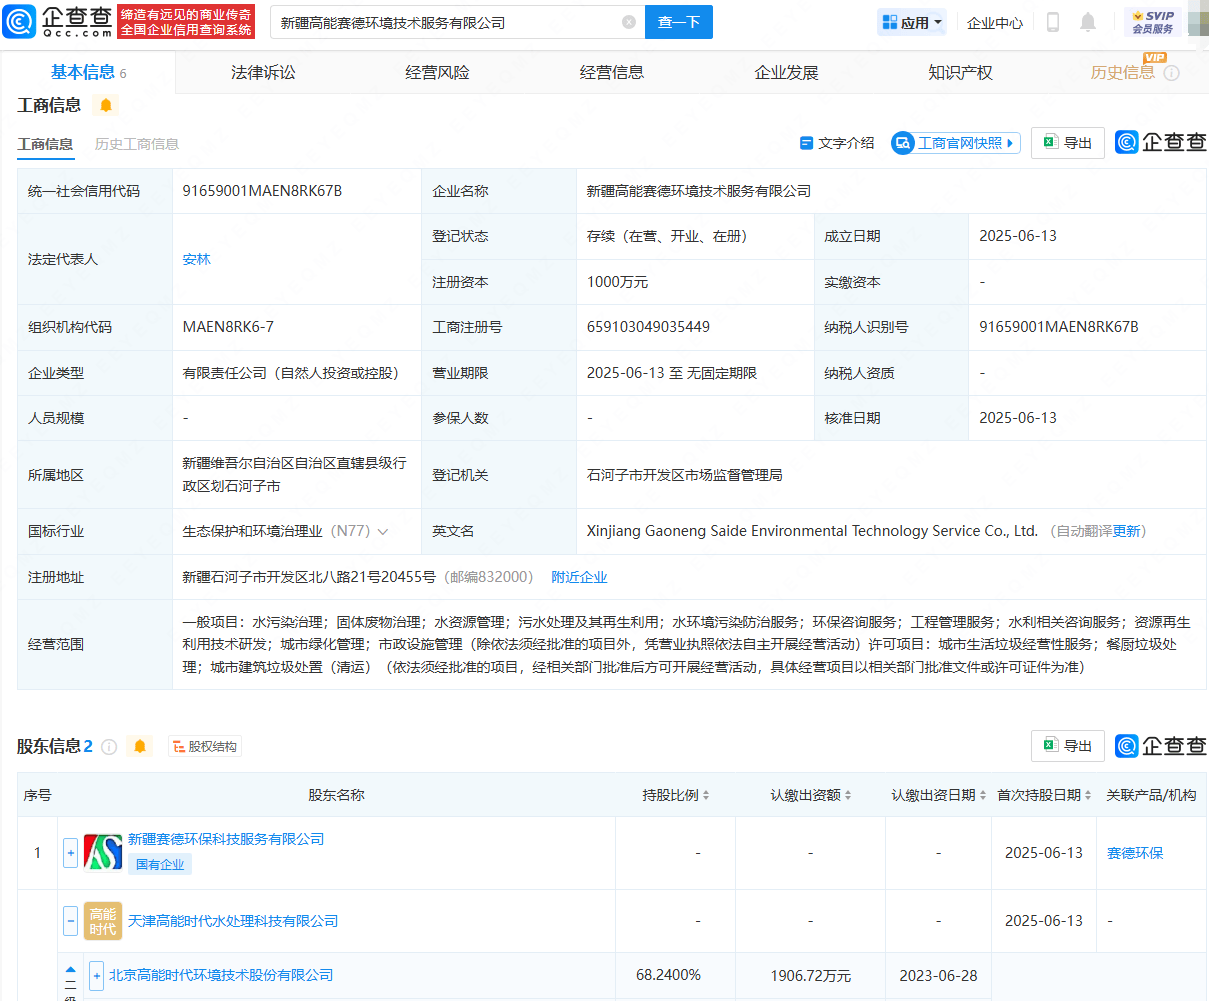Open 工商官网快照

pyautogui.click(x=956, y=143)
